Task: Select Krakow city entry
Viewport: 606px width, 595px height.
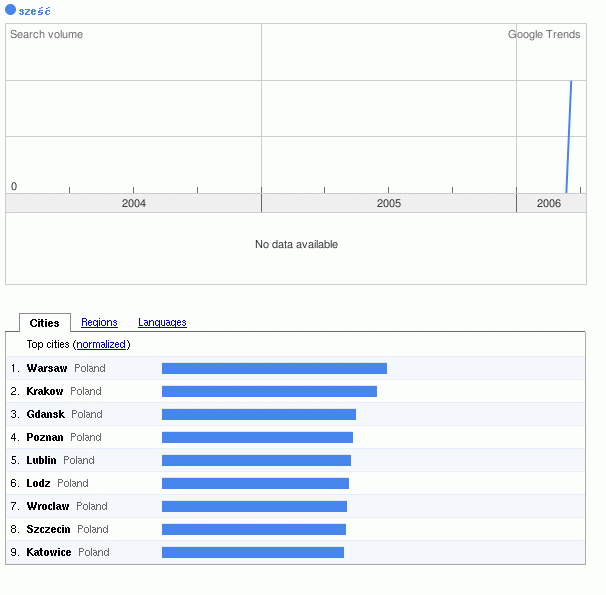Action: pos(45,392)
